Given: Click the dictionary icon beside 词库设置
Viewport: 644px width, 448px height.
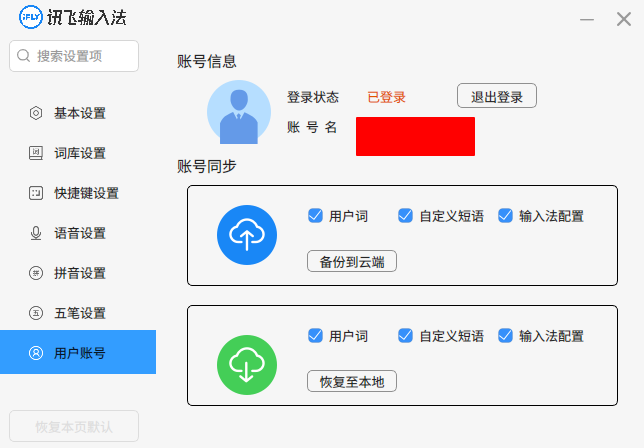Looking at the screenshot, I should 36,153.
